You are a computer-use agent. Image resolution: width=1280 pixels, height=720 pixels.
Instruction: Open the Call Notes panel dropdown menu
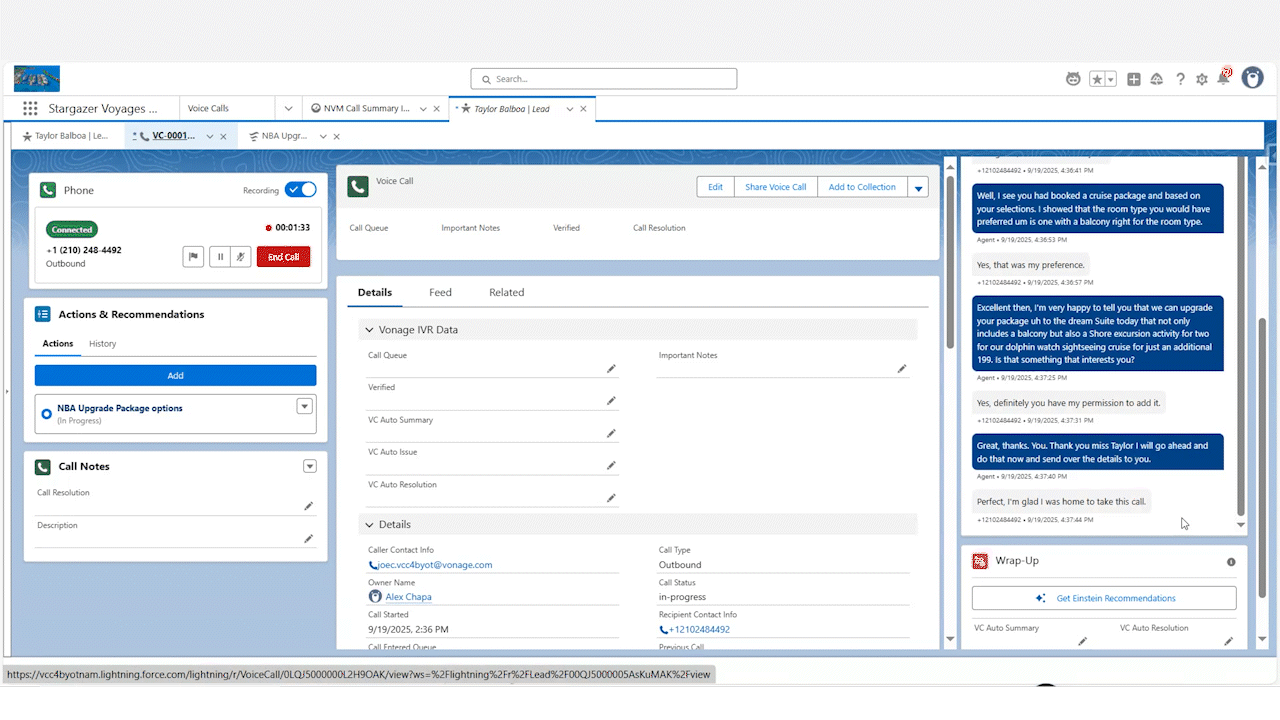[310, 465]
